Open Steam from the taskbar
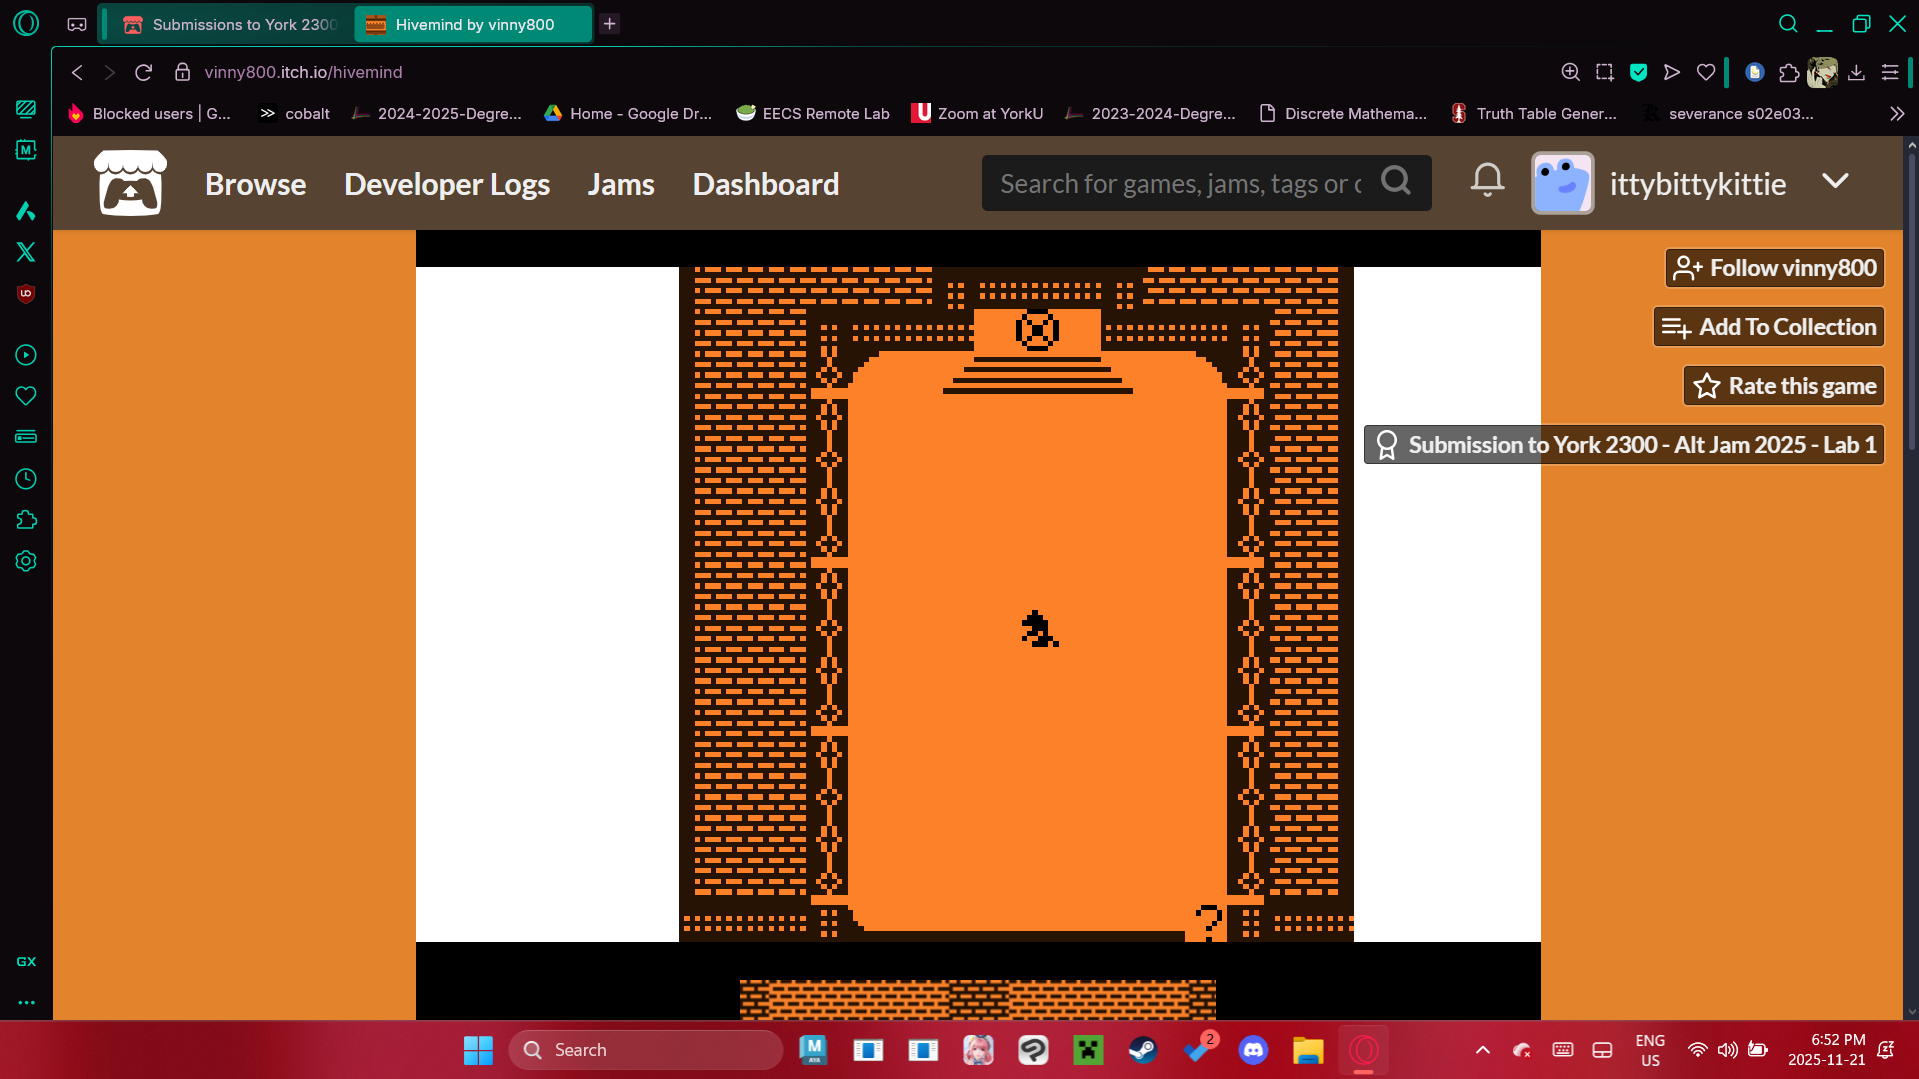The width and height of the screenshot is (1919, 1079). (x=1143, y=1050)
